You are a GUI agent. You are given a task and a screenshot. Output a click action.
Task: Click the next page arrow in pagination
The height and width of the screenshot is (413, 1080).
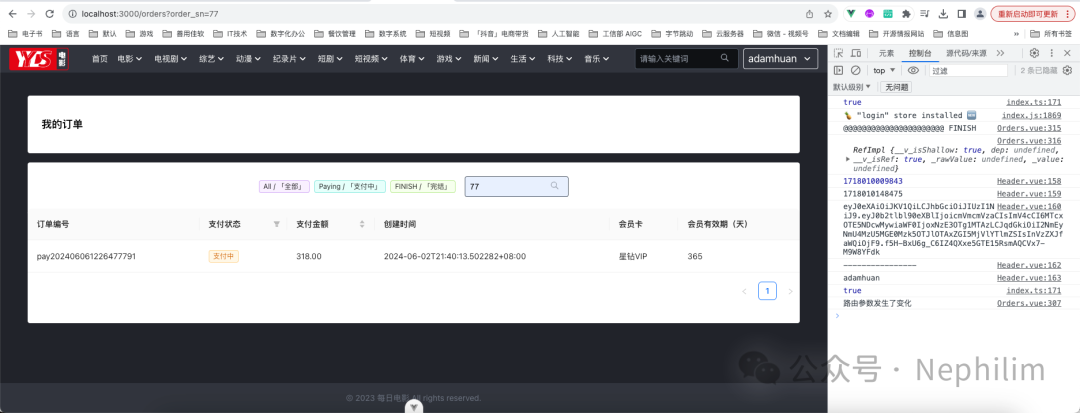pos(790,291)
